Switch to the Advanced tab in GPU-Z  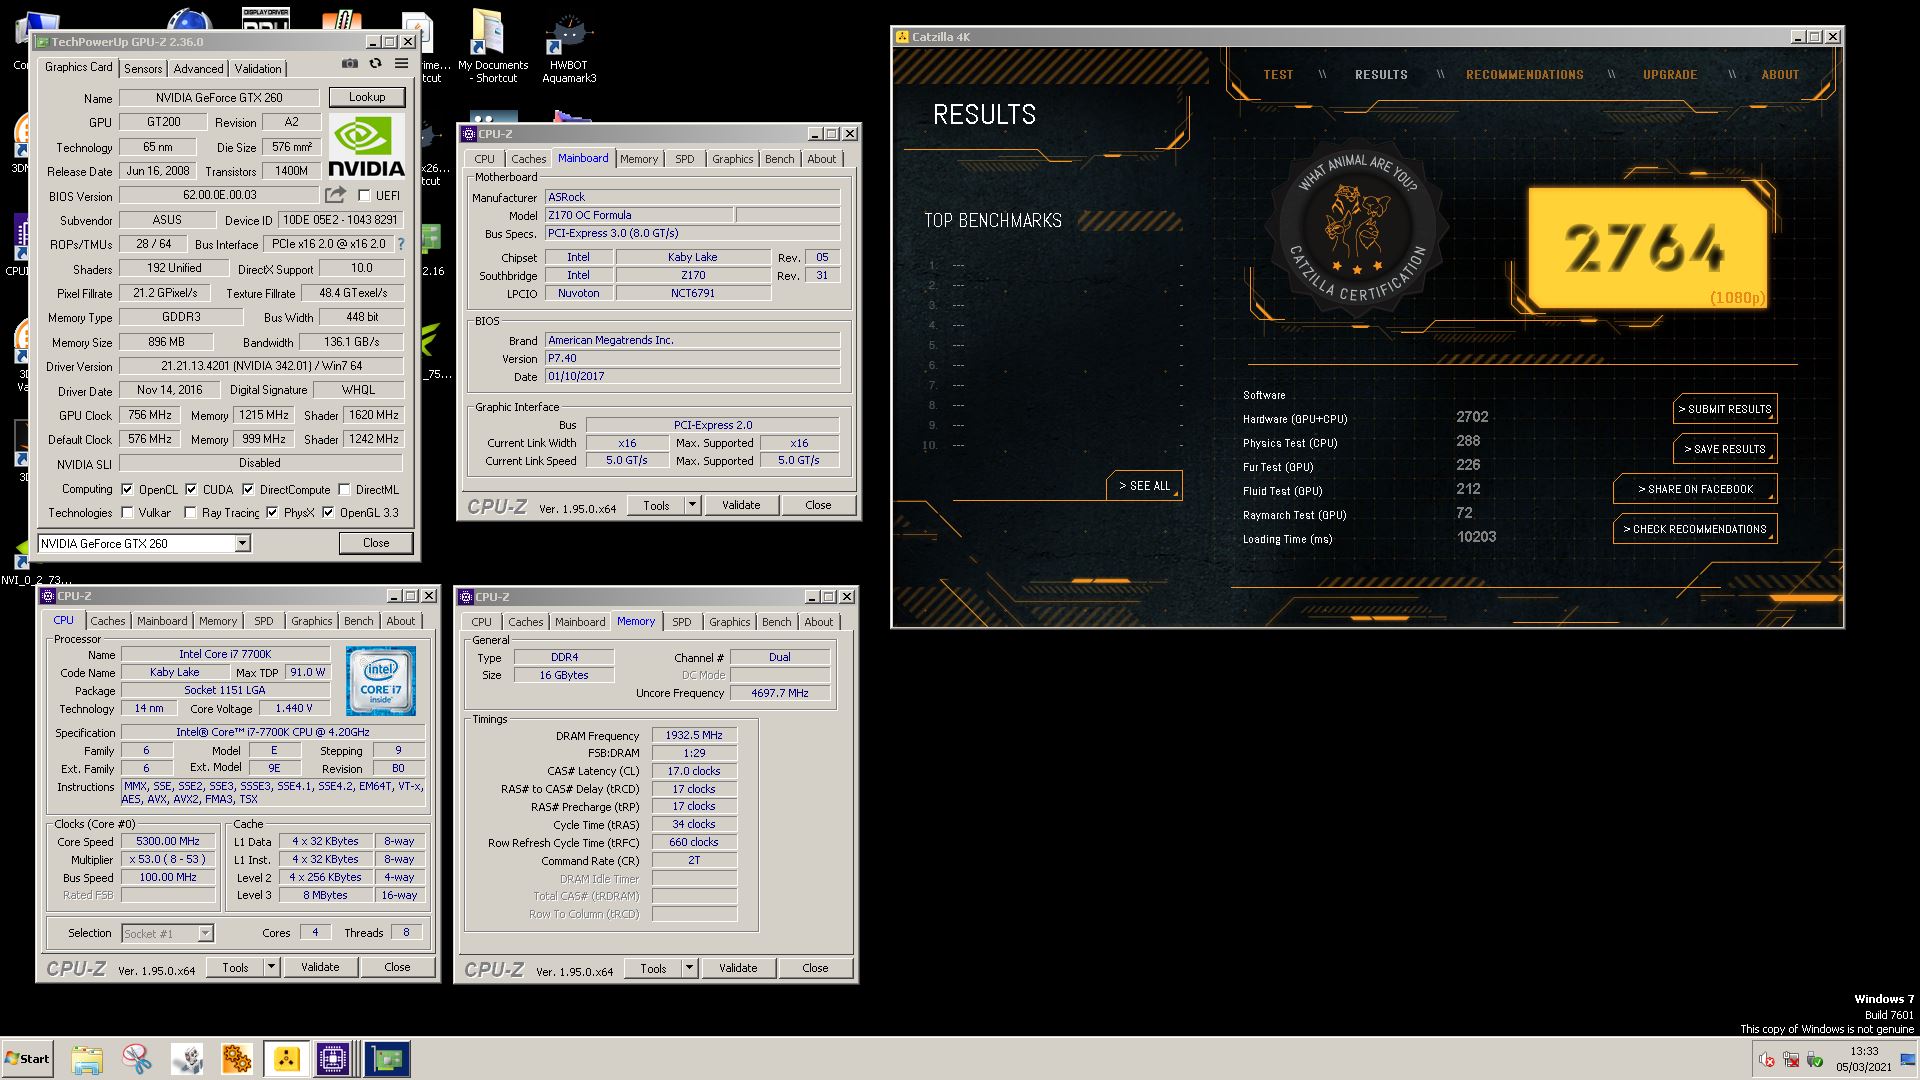(x=198, y=68)
